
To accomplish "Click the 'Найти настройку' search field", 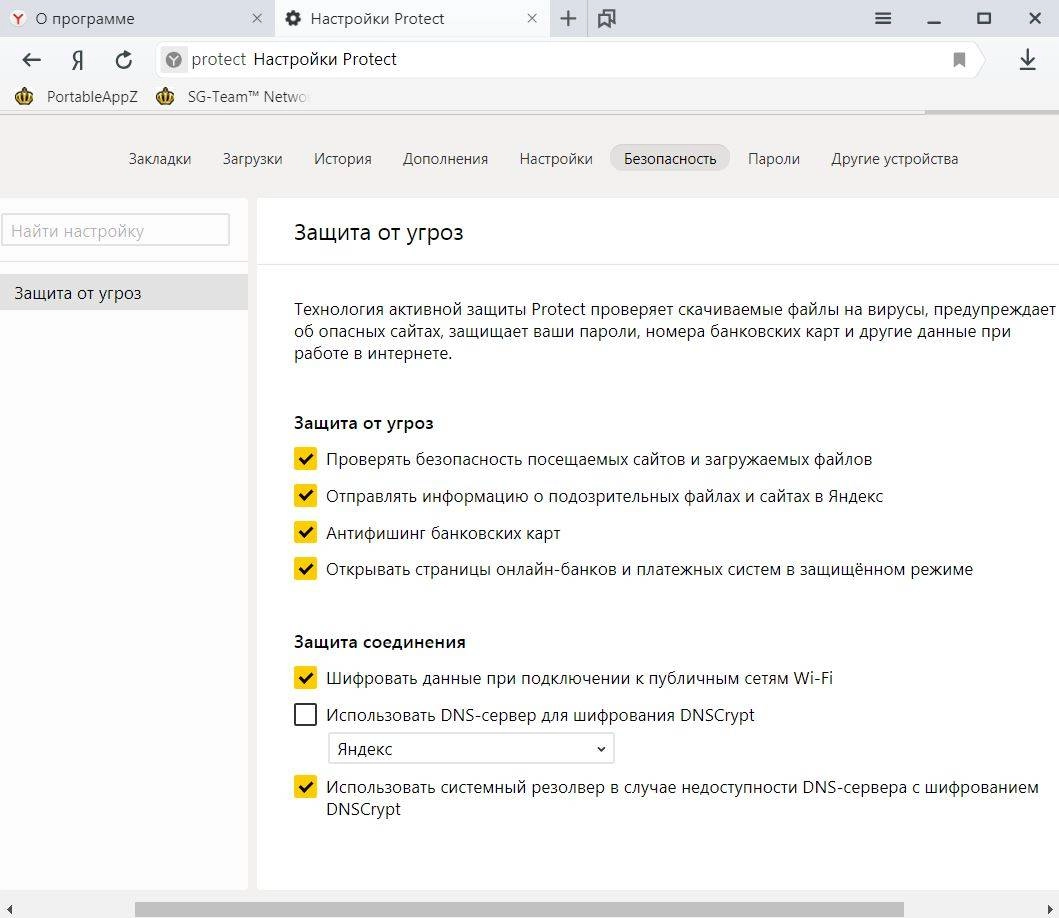I will click(x=115, y=230).
